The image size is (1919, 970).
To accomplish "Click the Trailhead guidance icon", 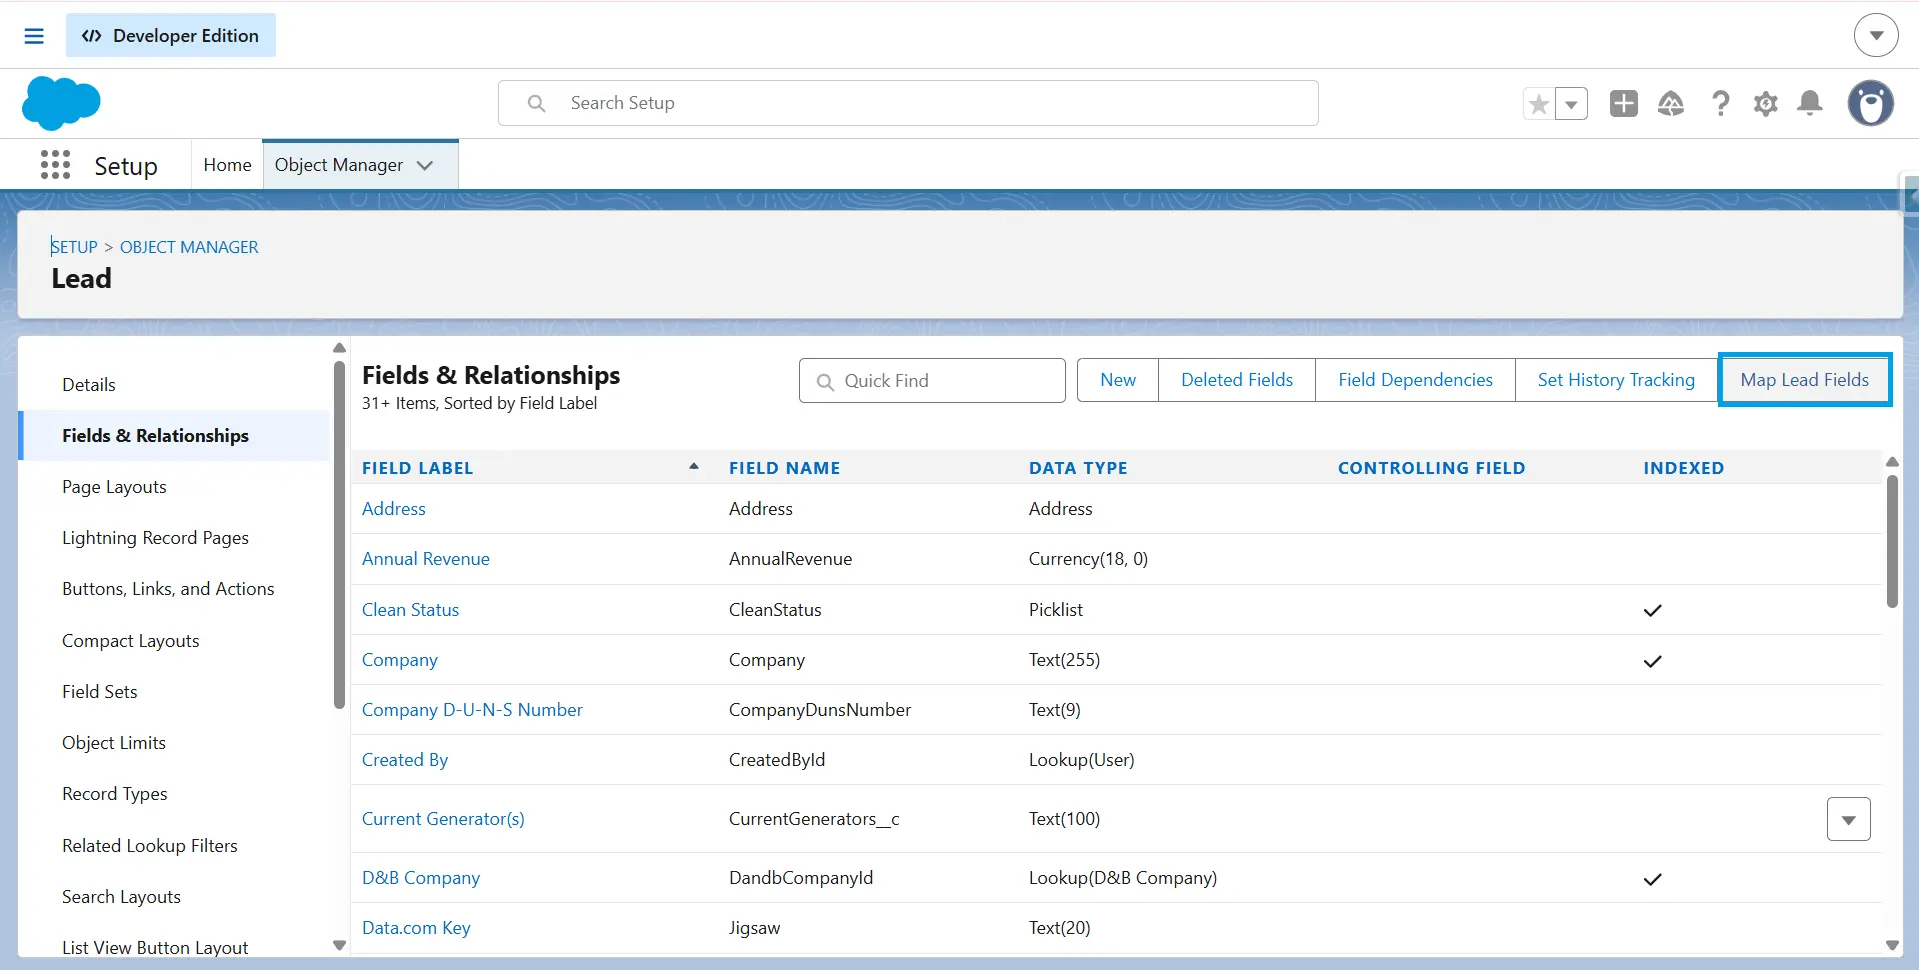I will [x=1670, y=103].
